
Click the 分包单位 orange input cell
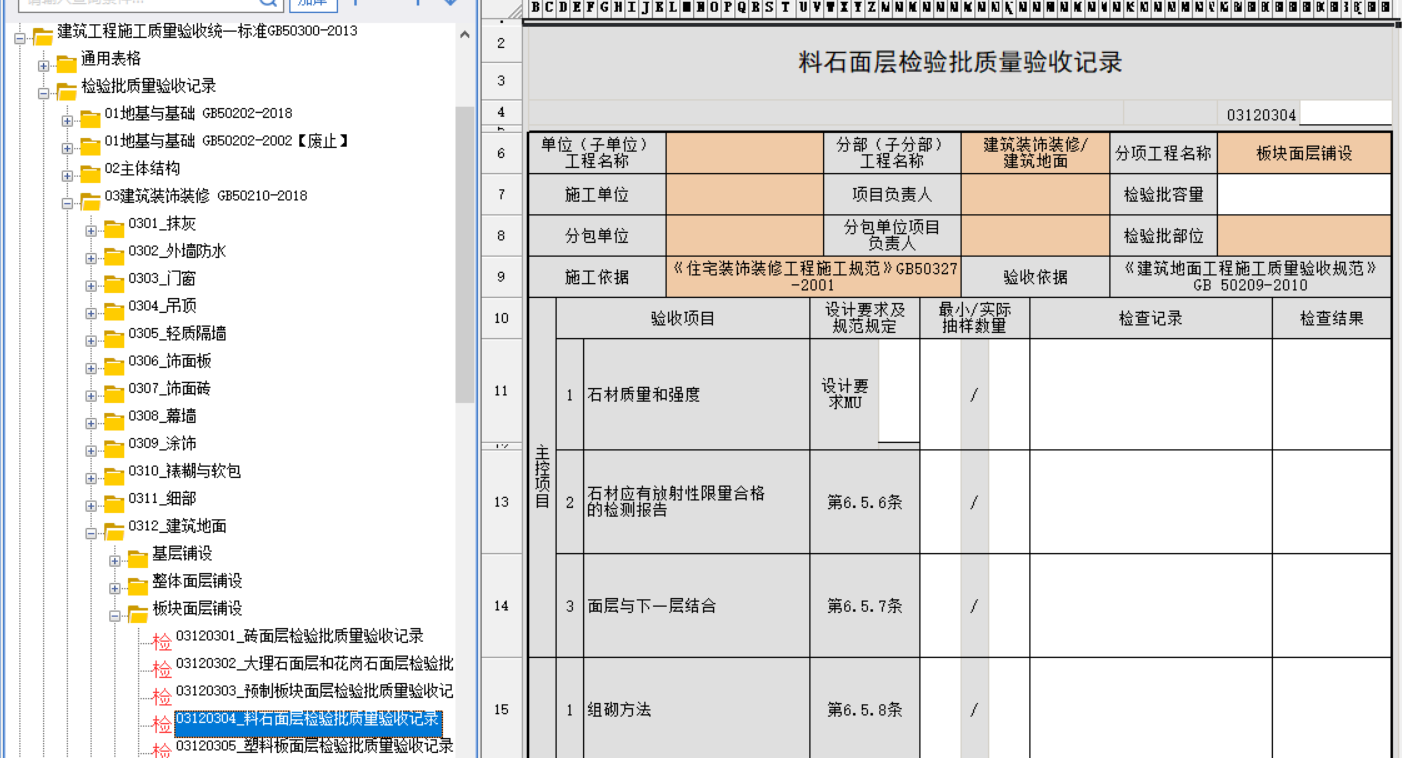pyautogui.click(x=744, y=236)
